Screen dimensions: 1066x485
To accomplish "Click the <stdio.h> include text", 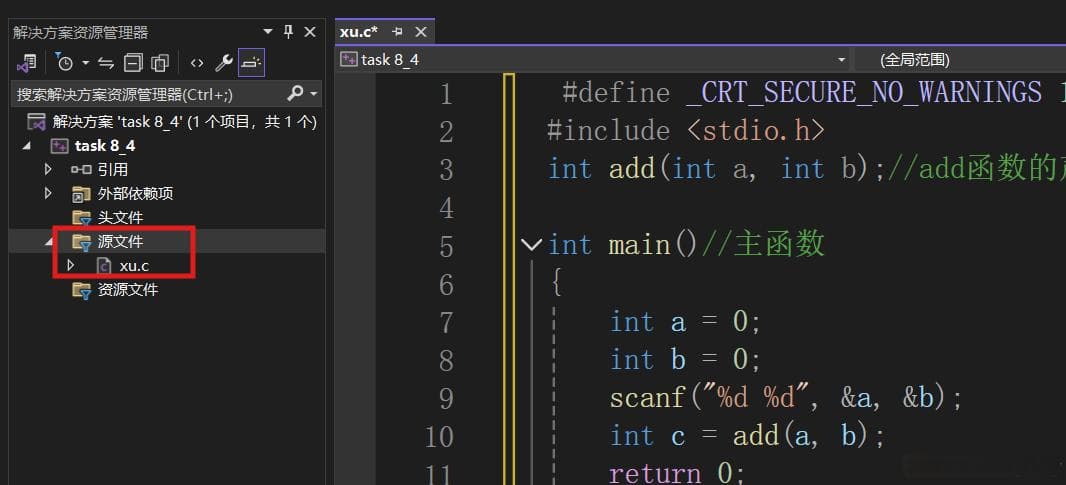I will pyautogui.click(x=757, y=131).
